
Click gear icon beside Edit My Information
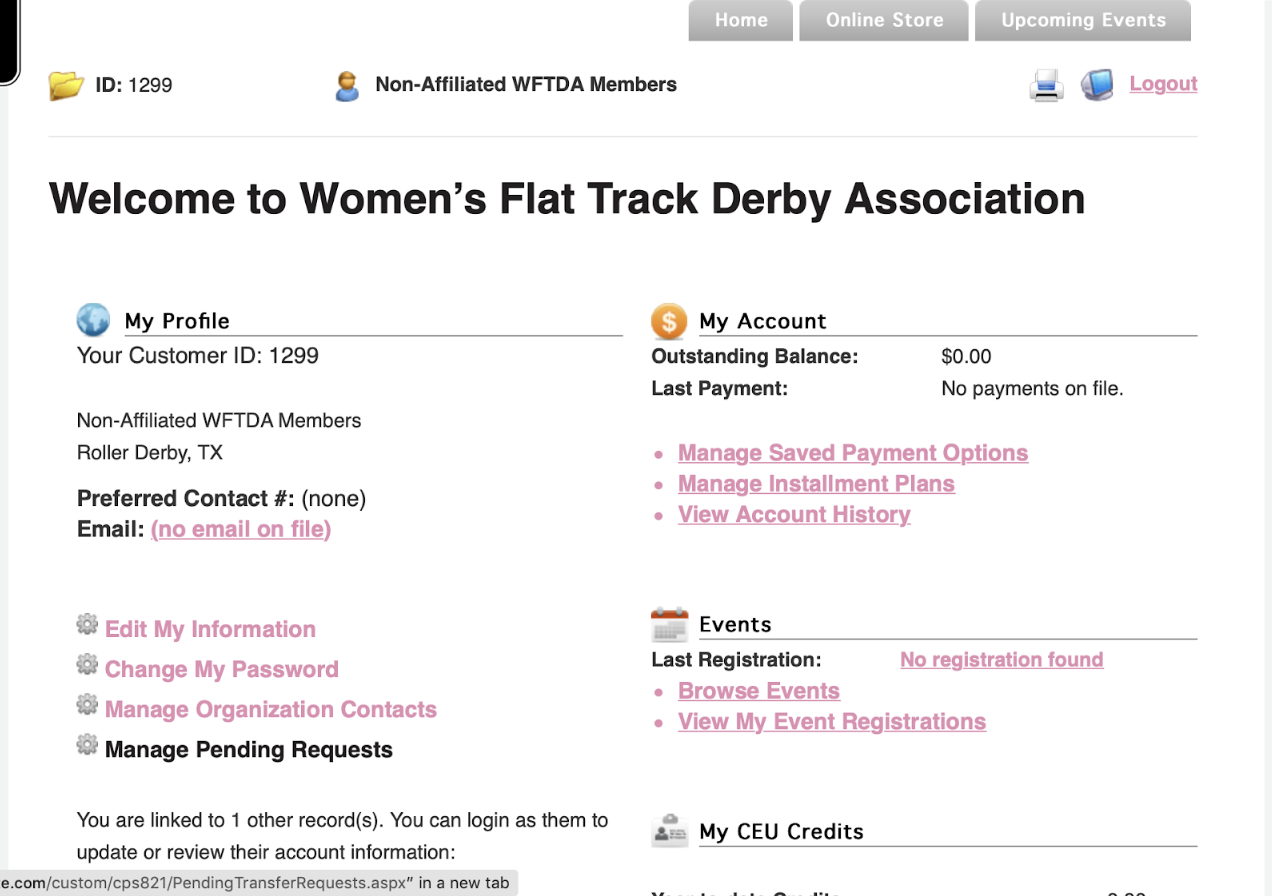click(x=87, y=625)
